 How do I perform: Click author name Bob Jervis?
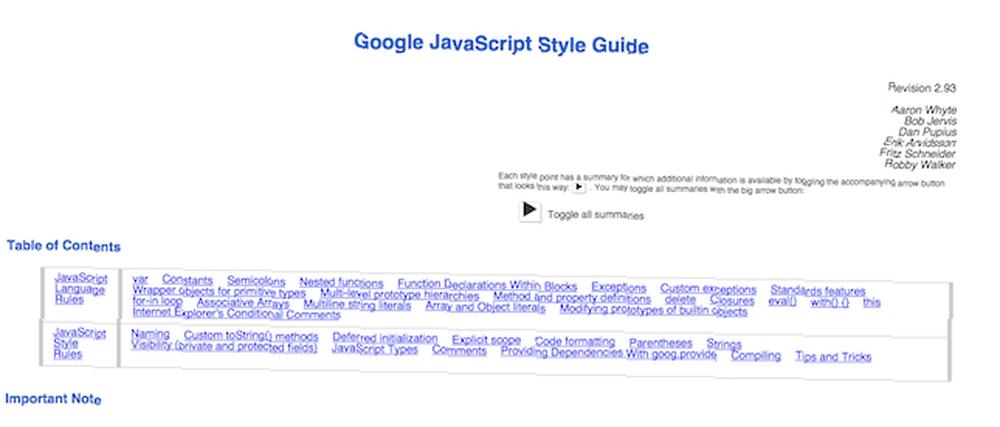(930, 121)
